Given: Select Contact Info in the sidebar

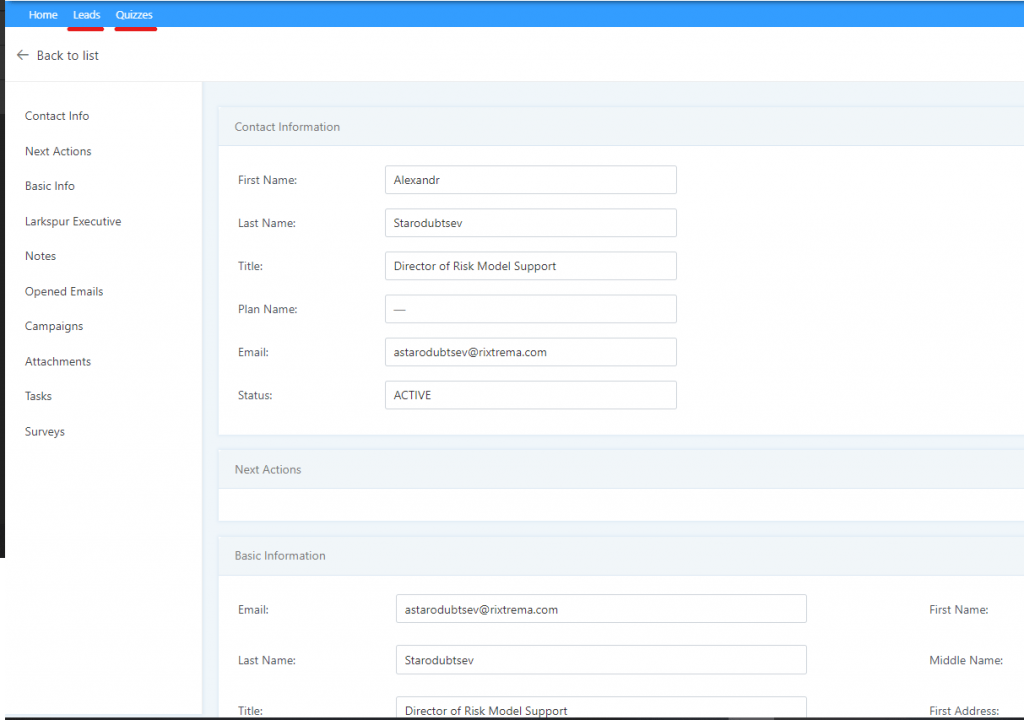Looking at the screenshot, I should click(x=57, y=116).
